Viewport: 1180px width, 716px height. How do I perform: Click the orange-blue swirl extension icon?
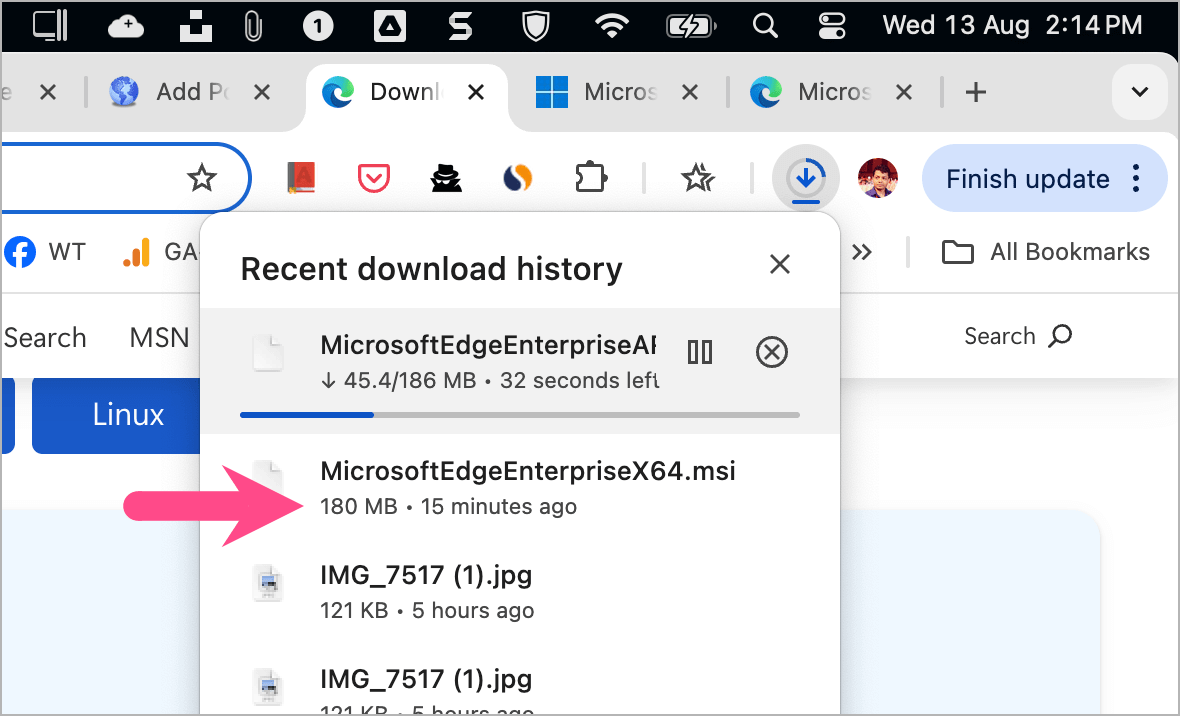[518, 178]
